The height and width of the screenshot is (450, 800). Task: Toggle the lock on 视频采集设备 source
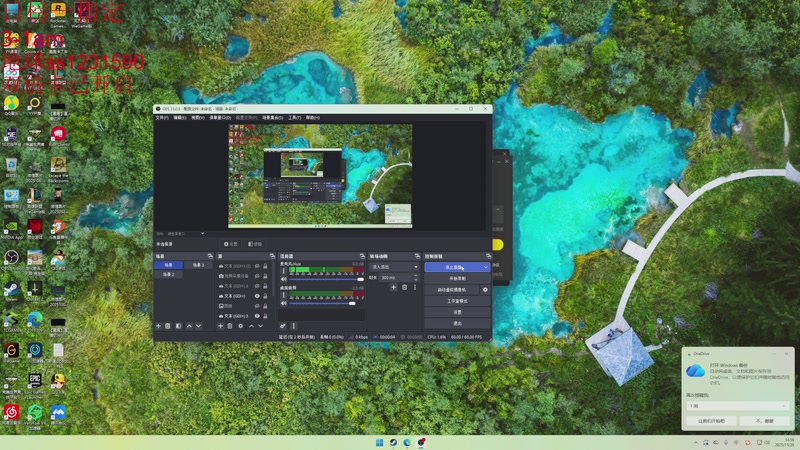click(265, 276)
